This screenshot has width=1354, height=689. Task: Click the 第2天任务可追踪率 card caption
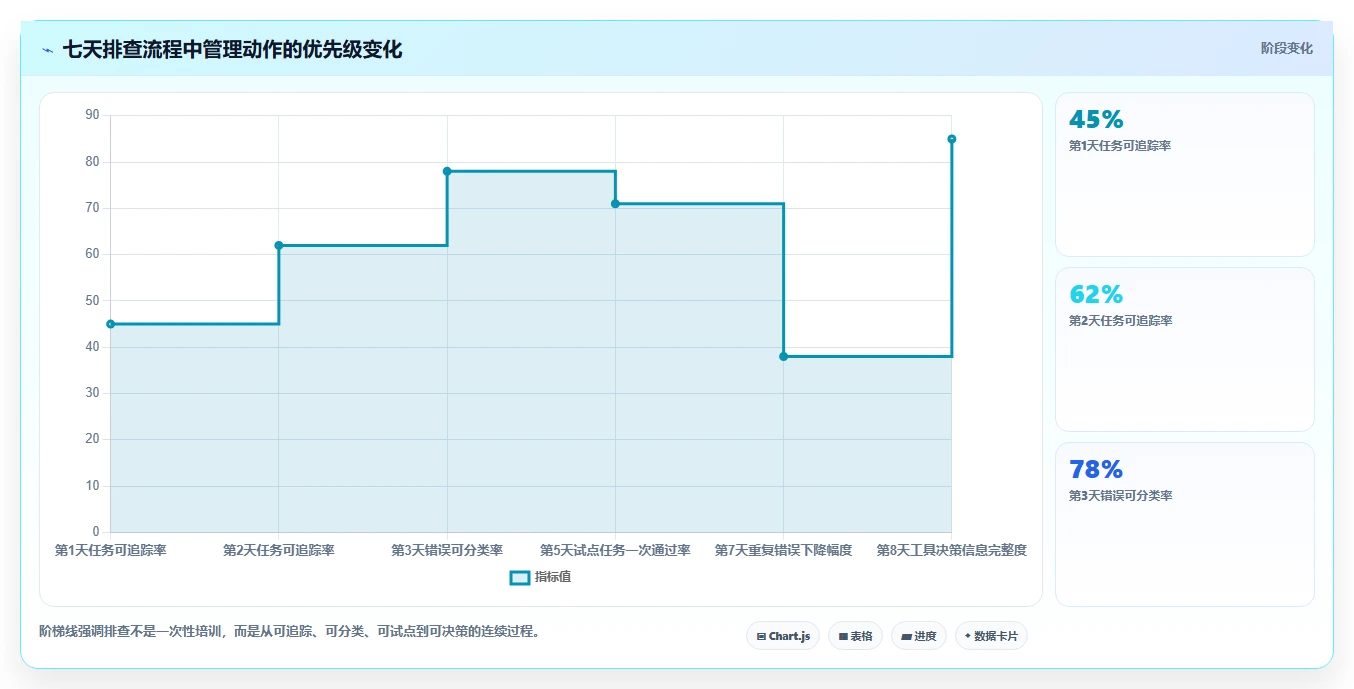[x=1120, y=321]
